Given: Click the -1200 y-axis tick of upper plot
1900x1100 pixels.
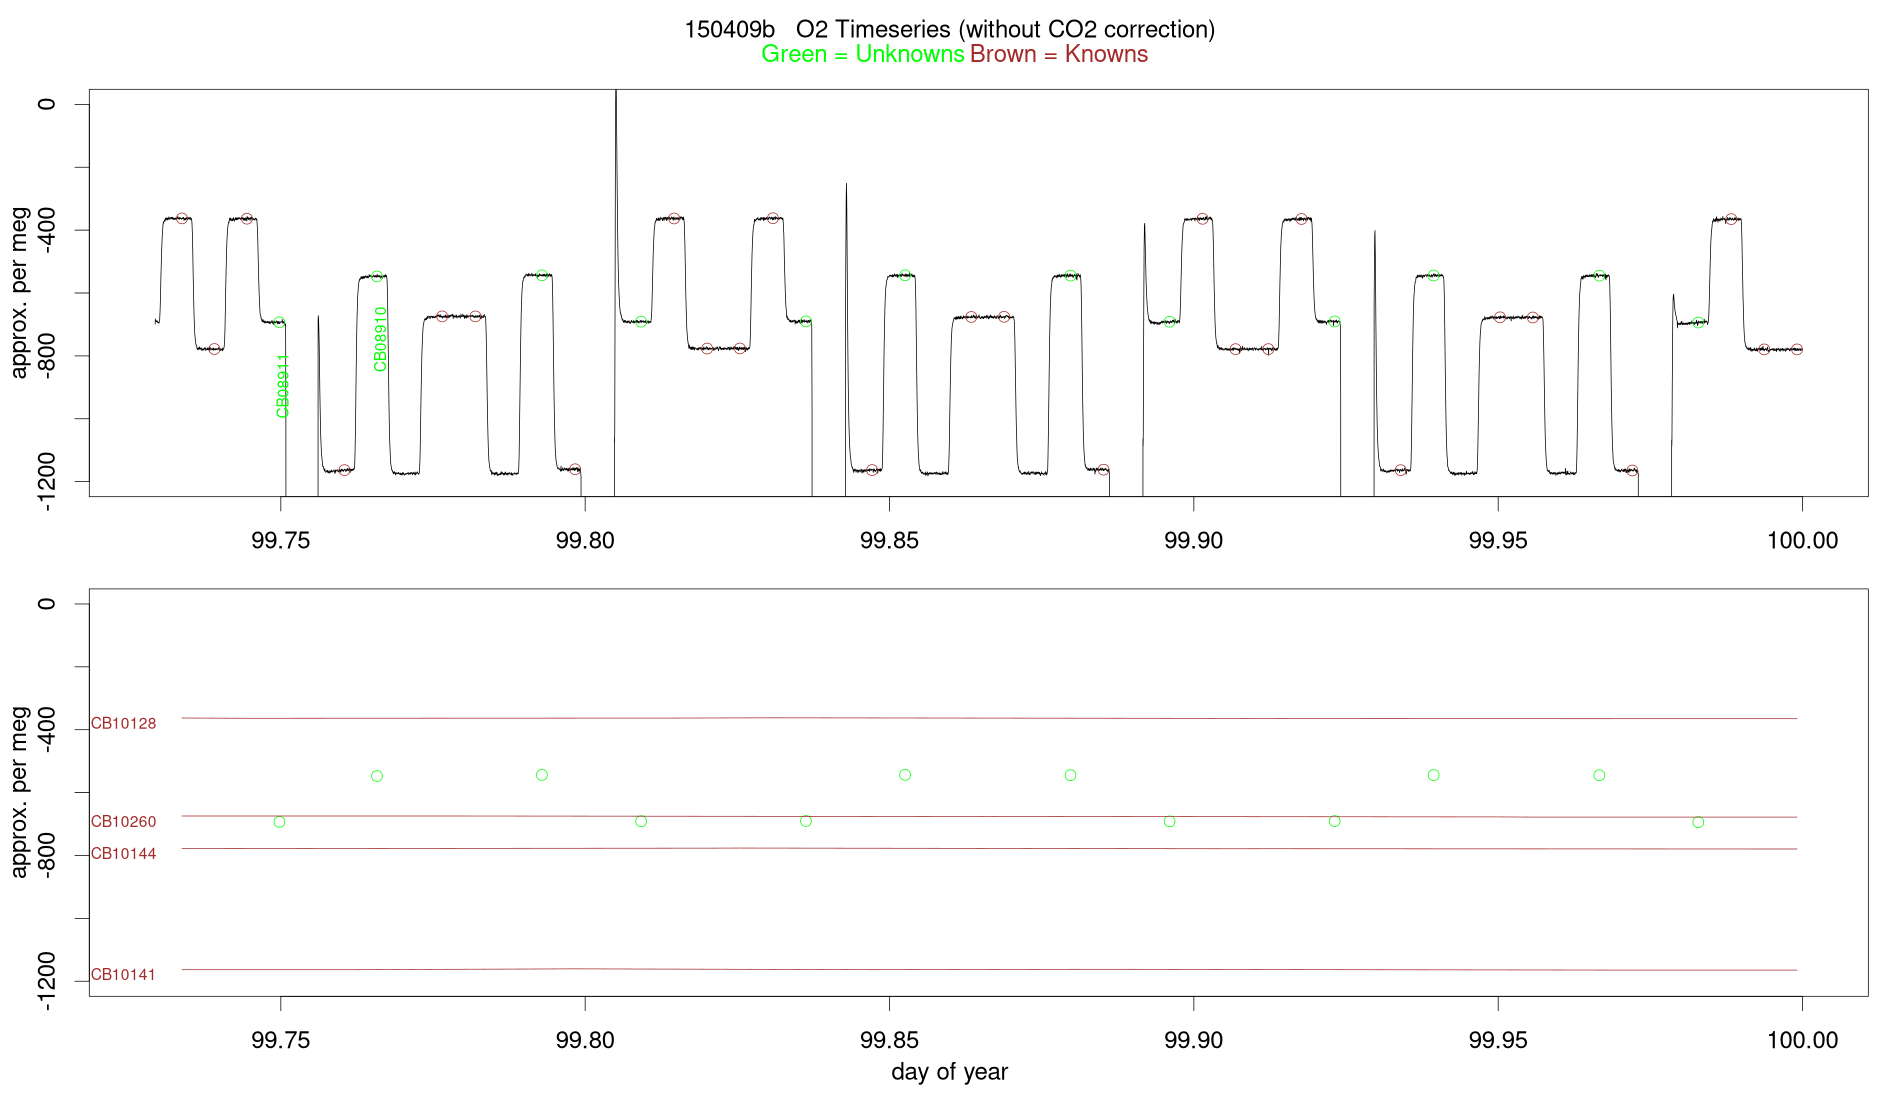Looking at the screenshot, I should tap(46, 482).
